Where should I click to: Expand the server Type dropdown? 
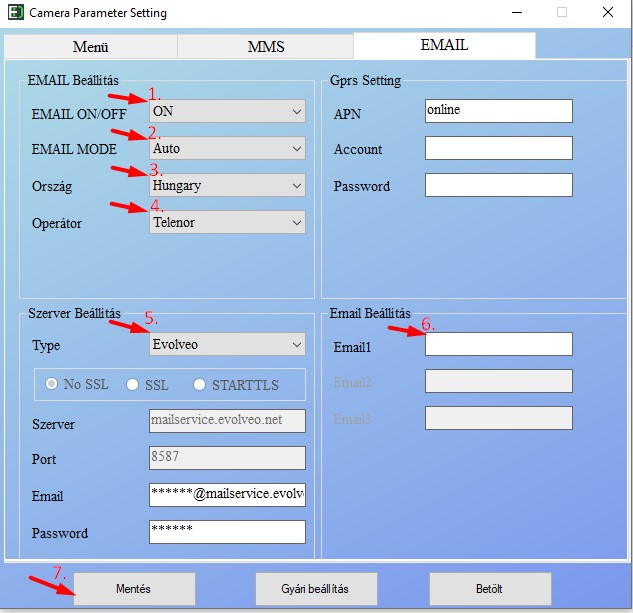(x=227, y=345)
